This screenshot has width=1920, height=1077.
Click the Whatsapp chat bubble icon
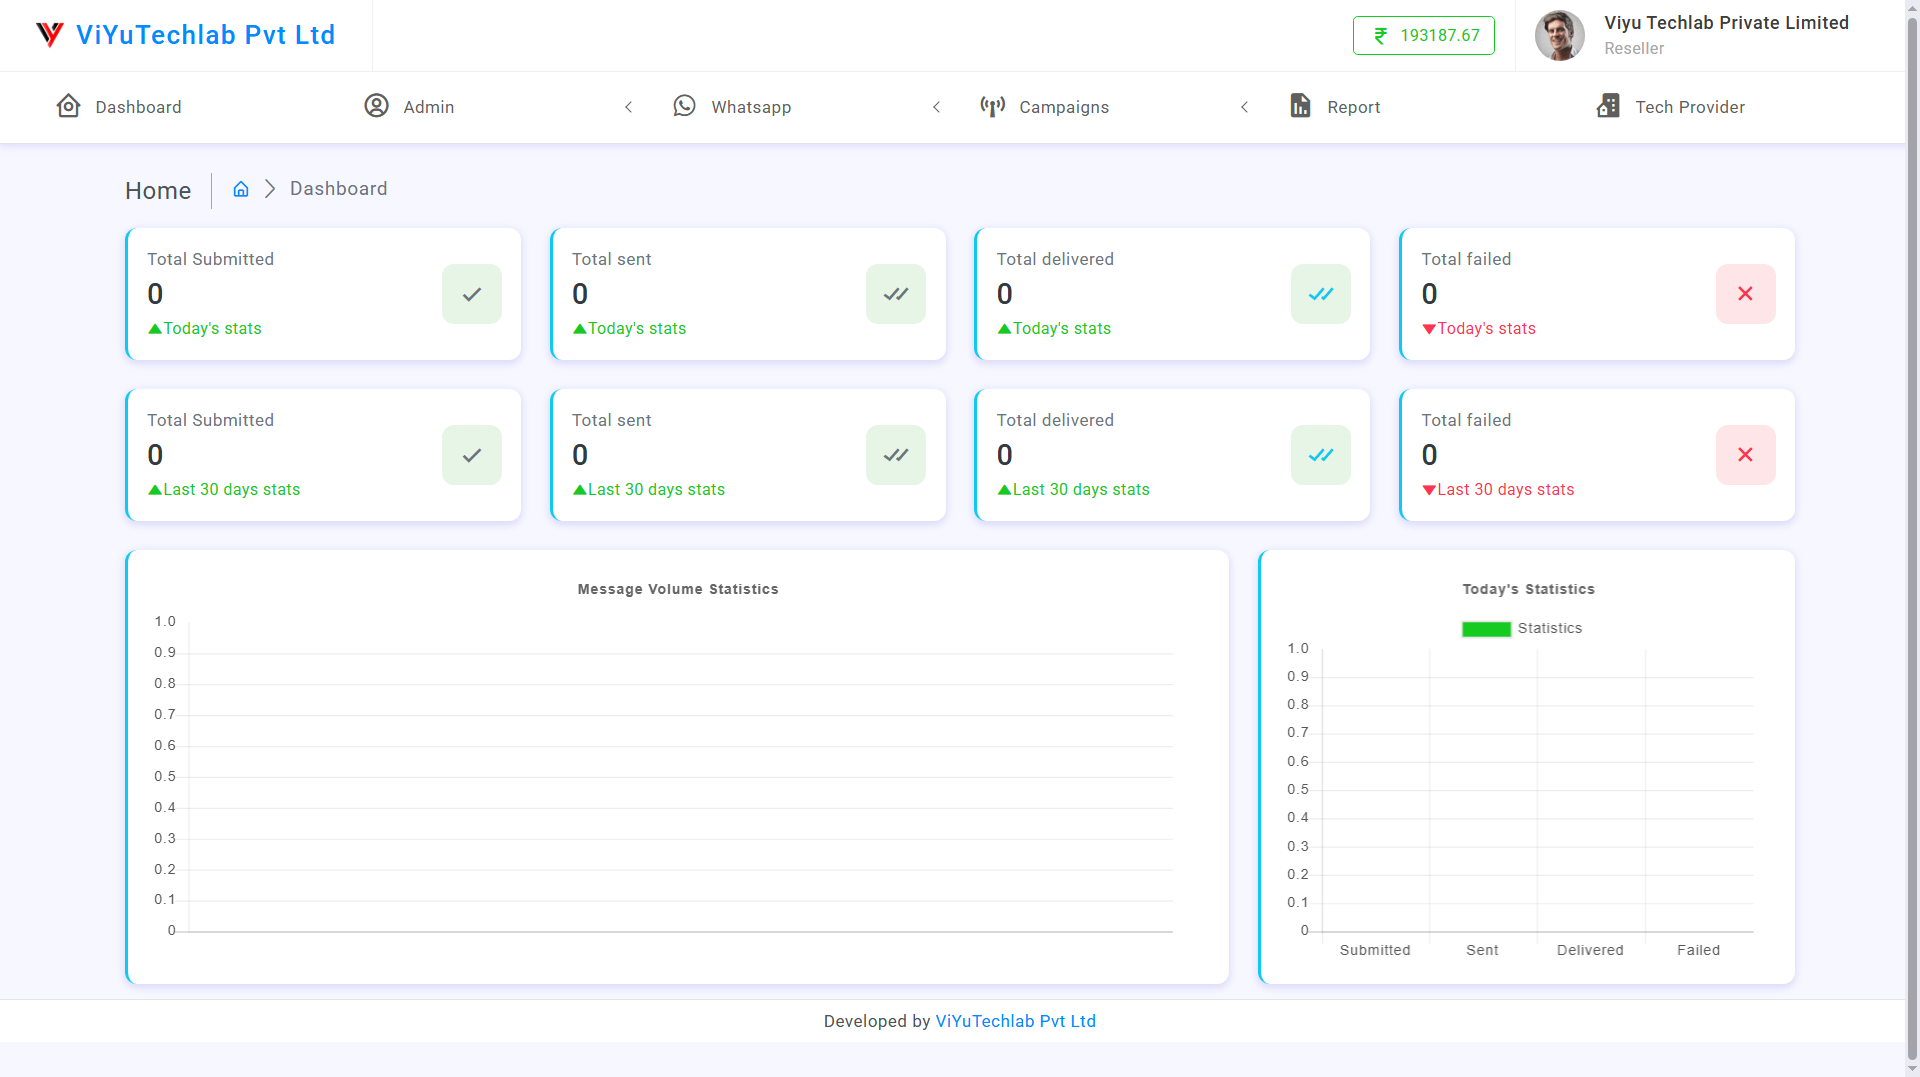684,106
